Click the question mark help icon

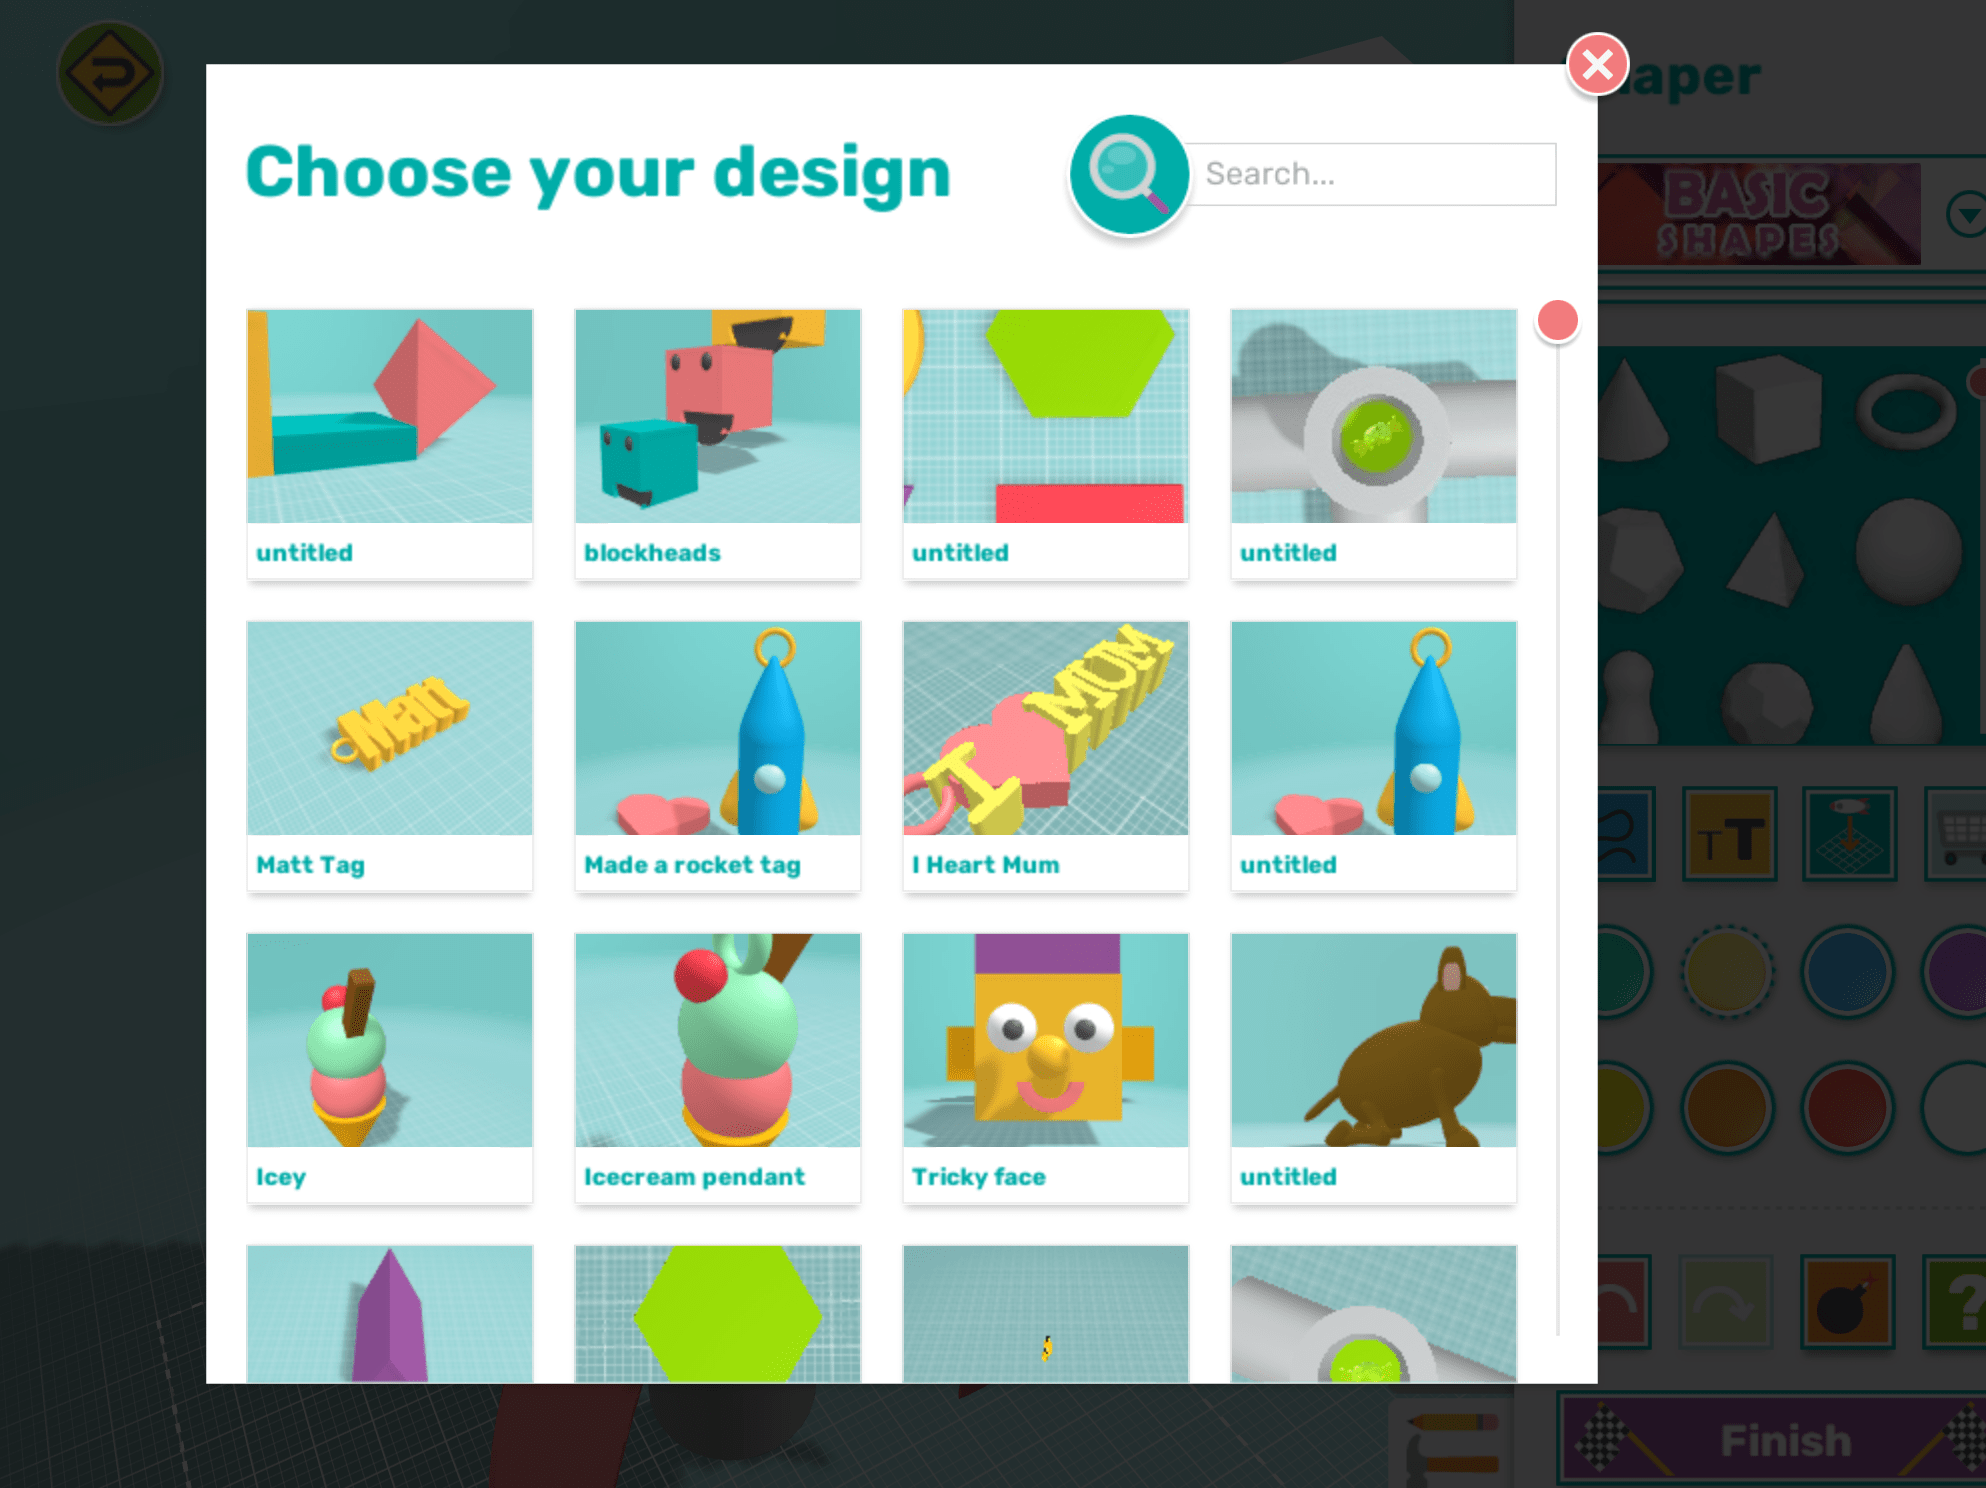pos(1959,1302)
